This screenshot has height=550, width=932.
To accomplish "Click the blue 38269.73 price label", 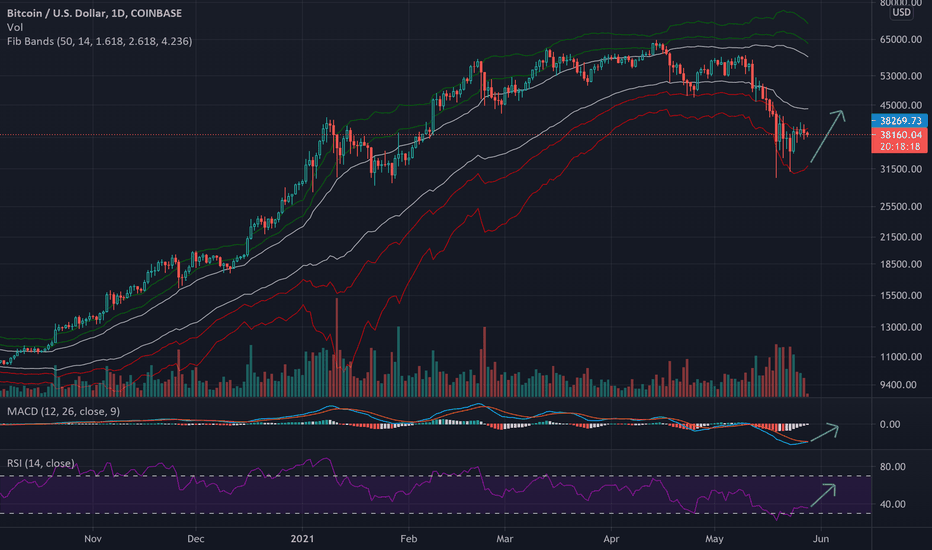I will pyautogui.click(x=899, y=121).
